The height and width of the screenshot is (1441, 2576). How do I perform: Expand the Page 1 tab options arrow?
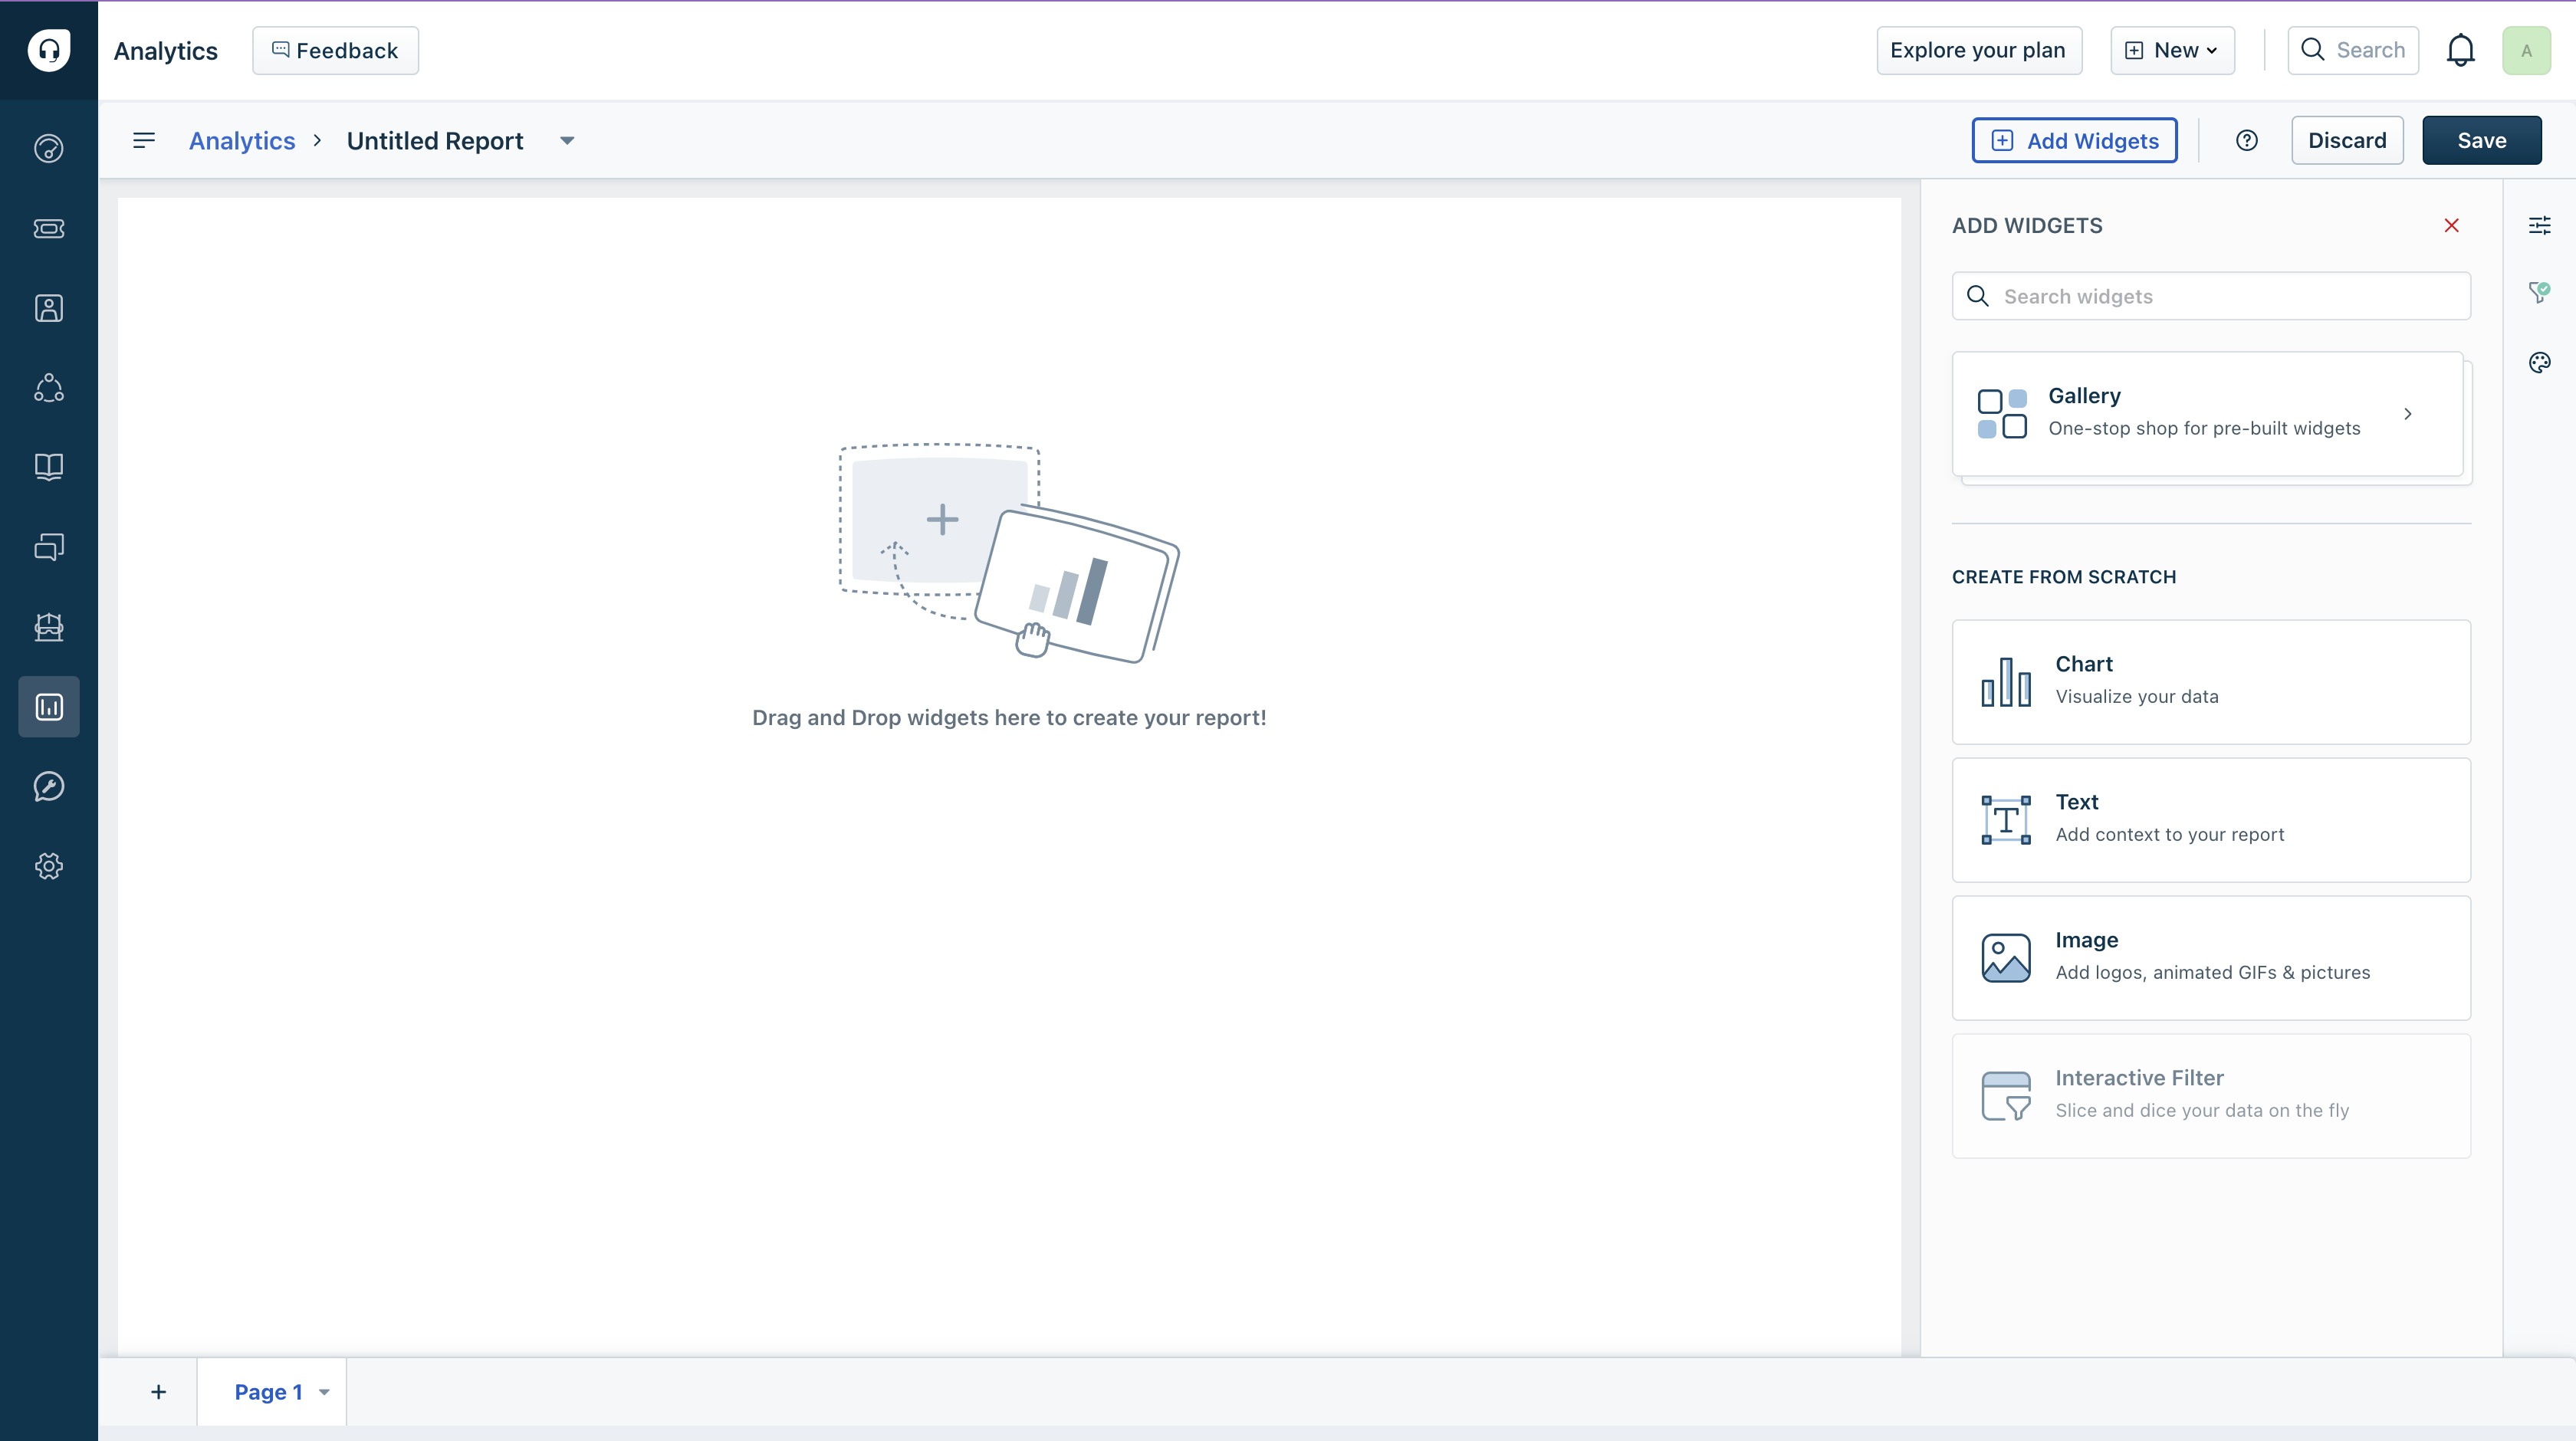click(x=324, y=1392)
